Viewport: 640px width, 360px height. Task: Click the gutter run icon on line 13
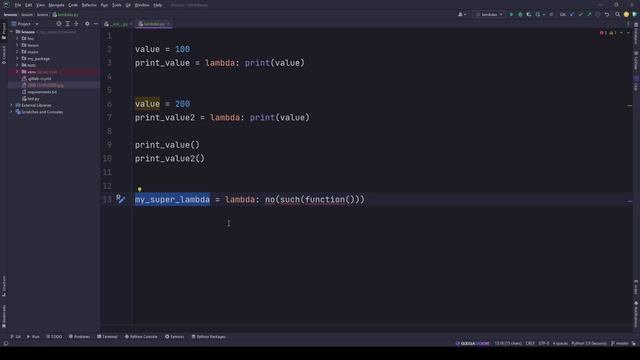[x=120, y=199]
